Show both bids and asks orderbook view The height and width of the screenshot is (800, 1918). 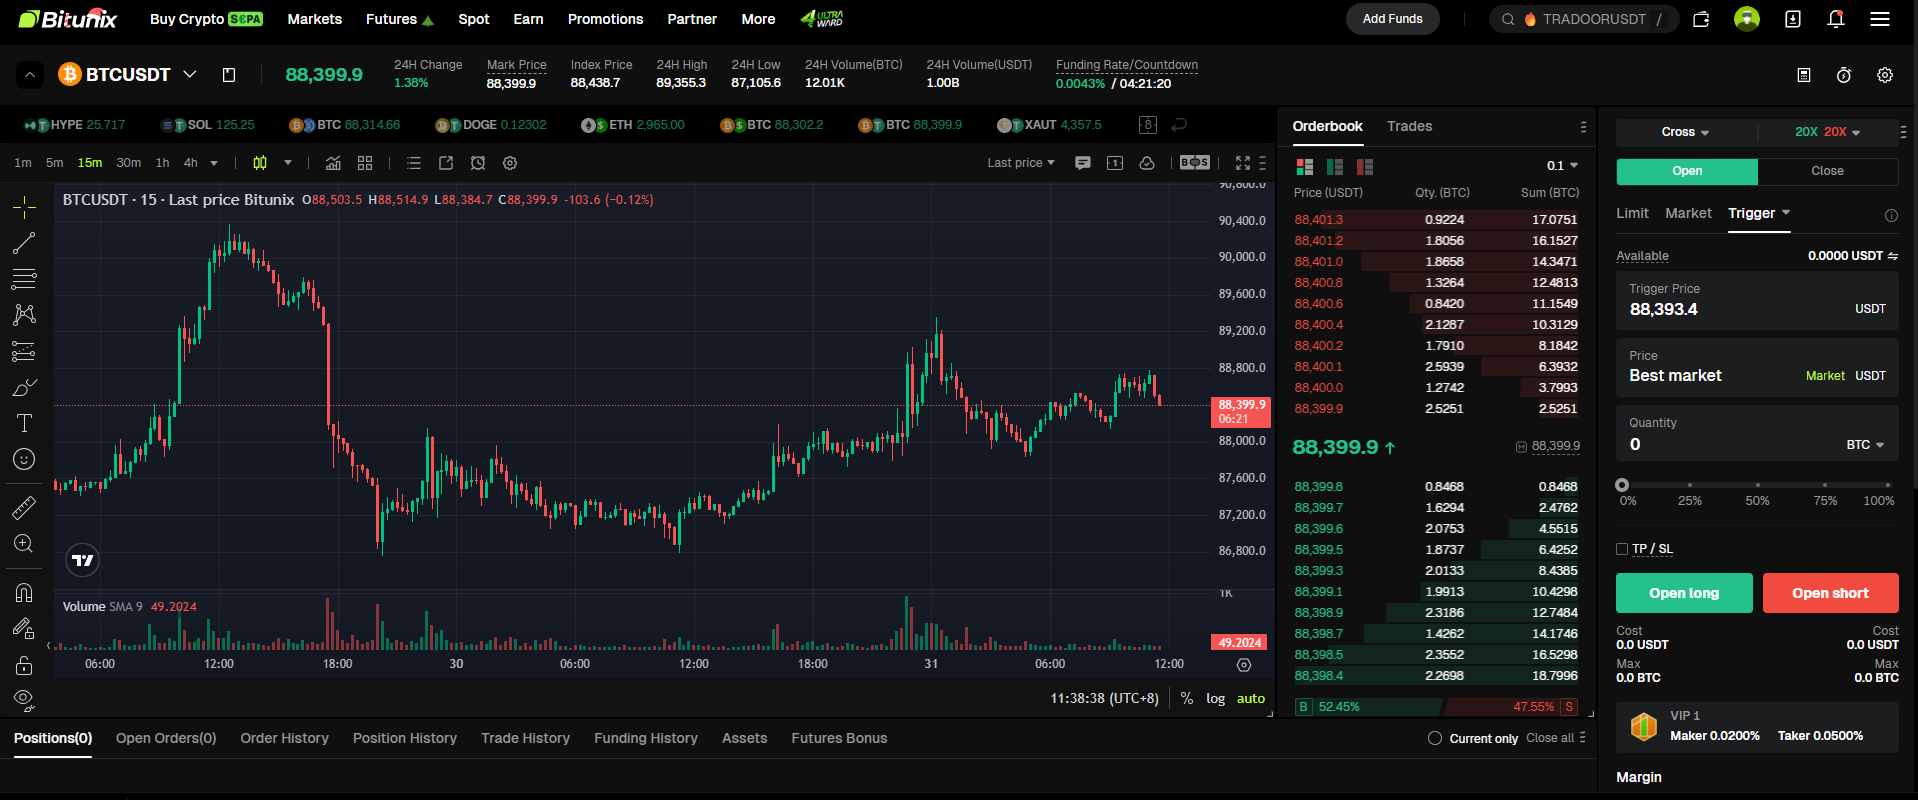[1304, 167]
